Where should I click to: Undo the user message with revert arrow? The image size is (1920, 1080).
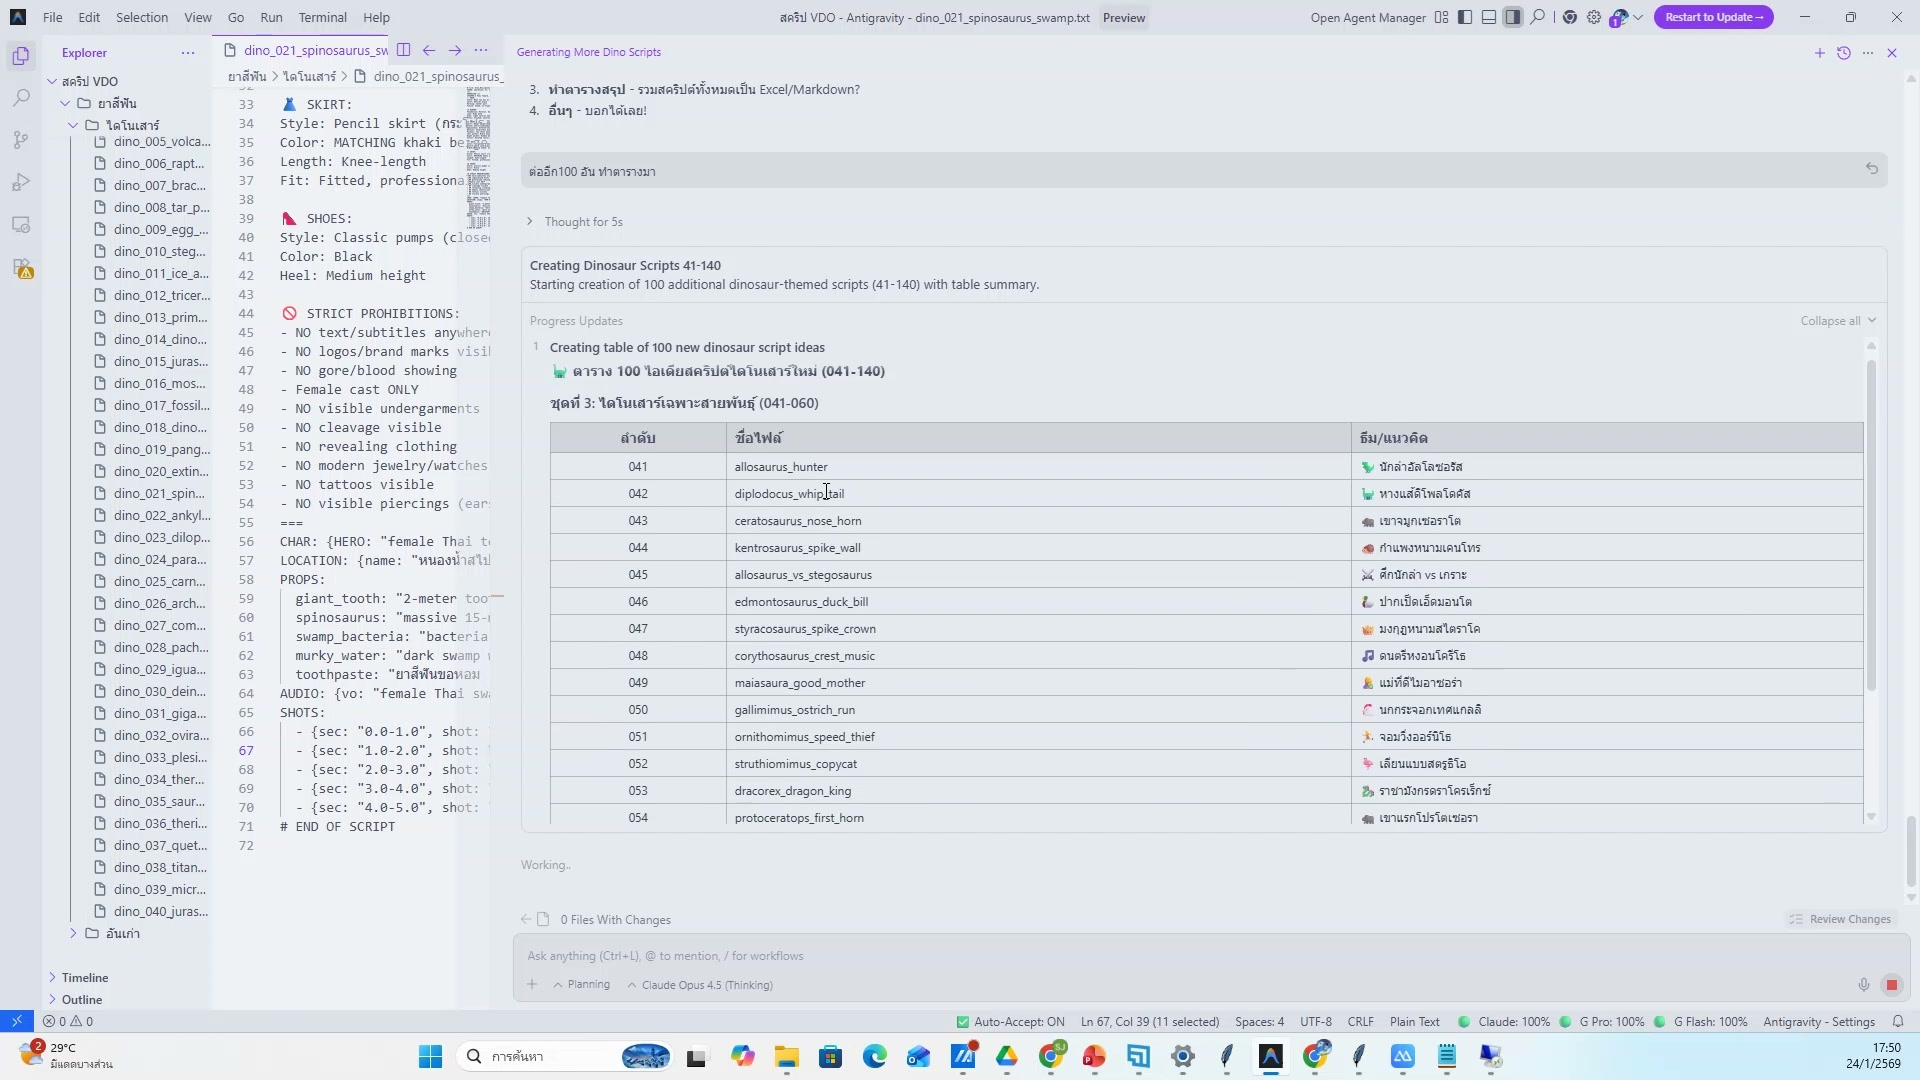[x=1872, y=169]
